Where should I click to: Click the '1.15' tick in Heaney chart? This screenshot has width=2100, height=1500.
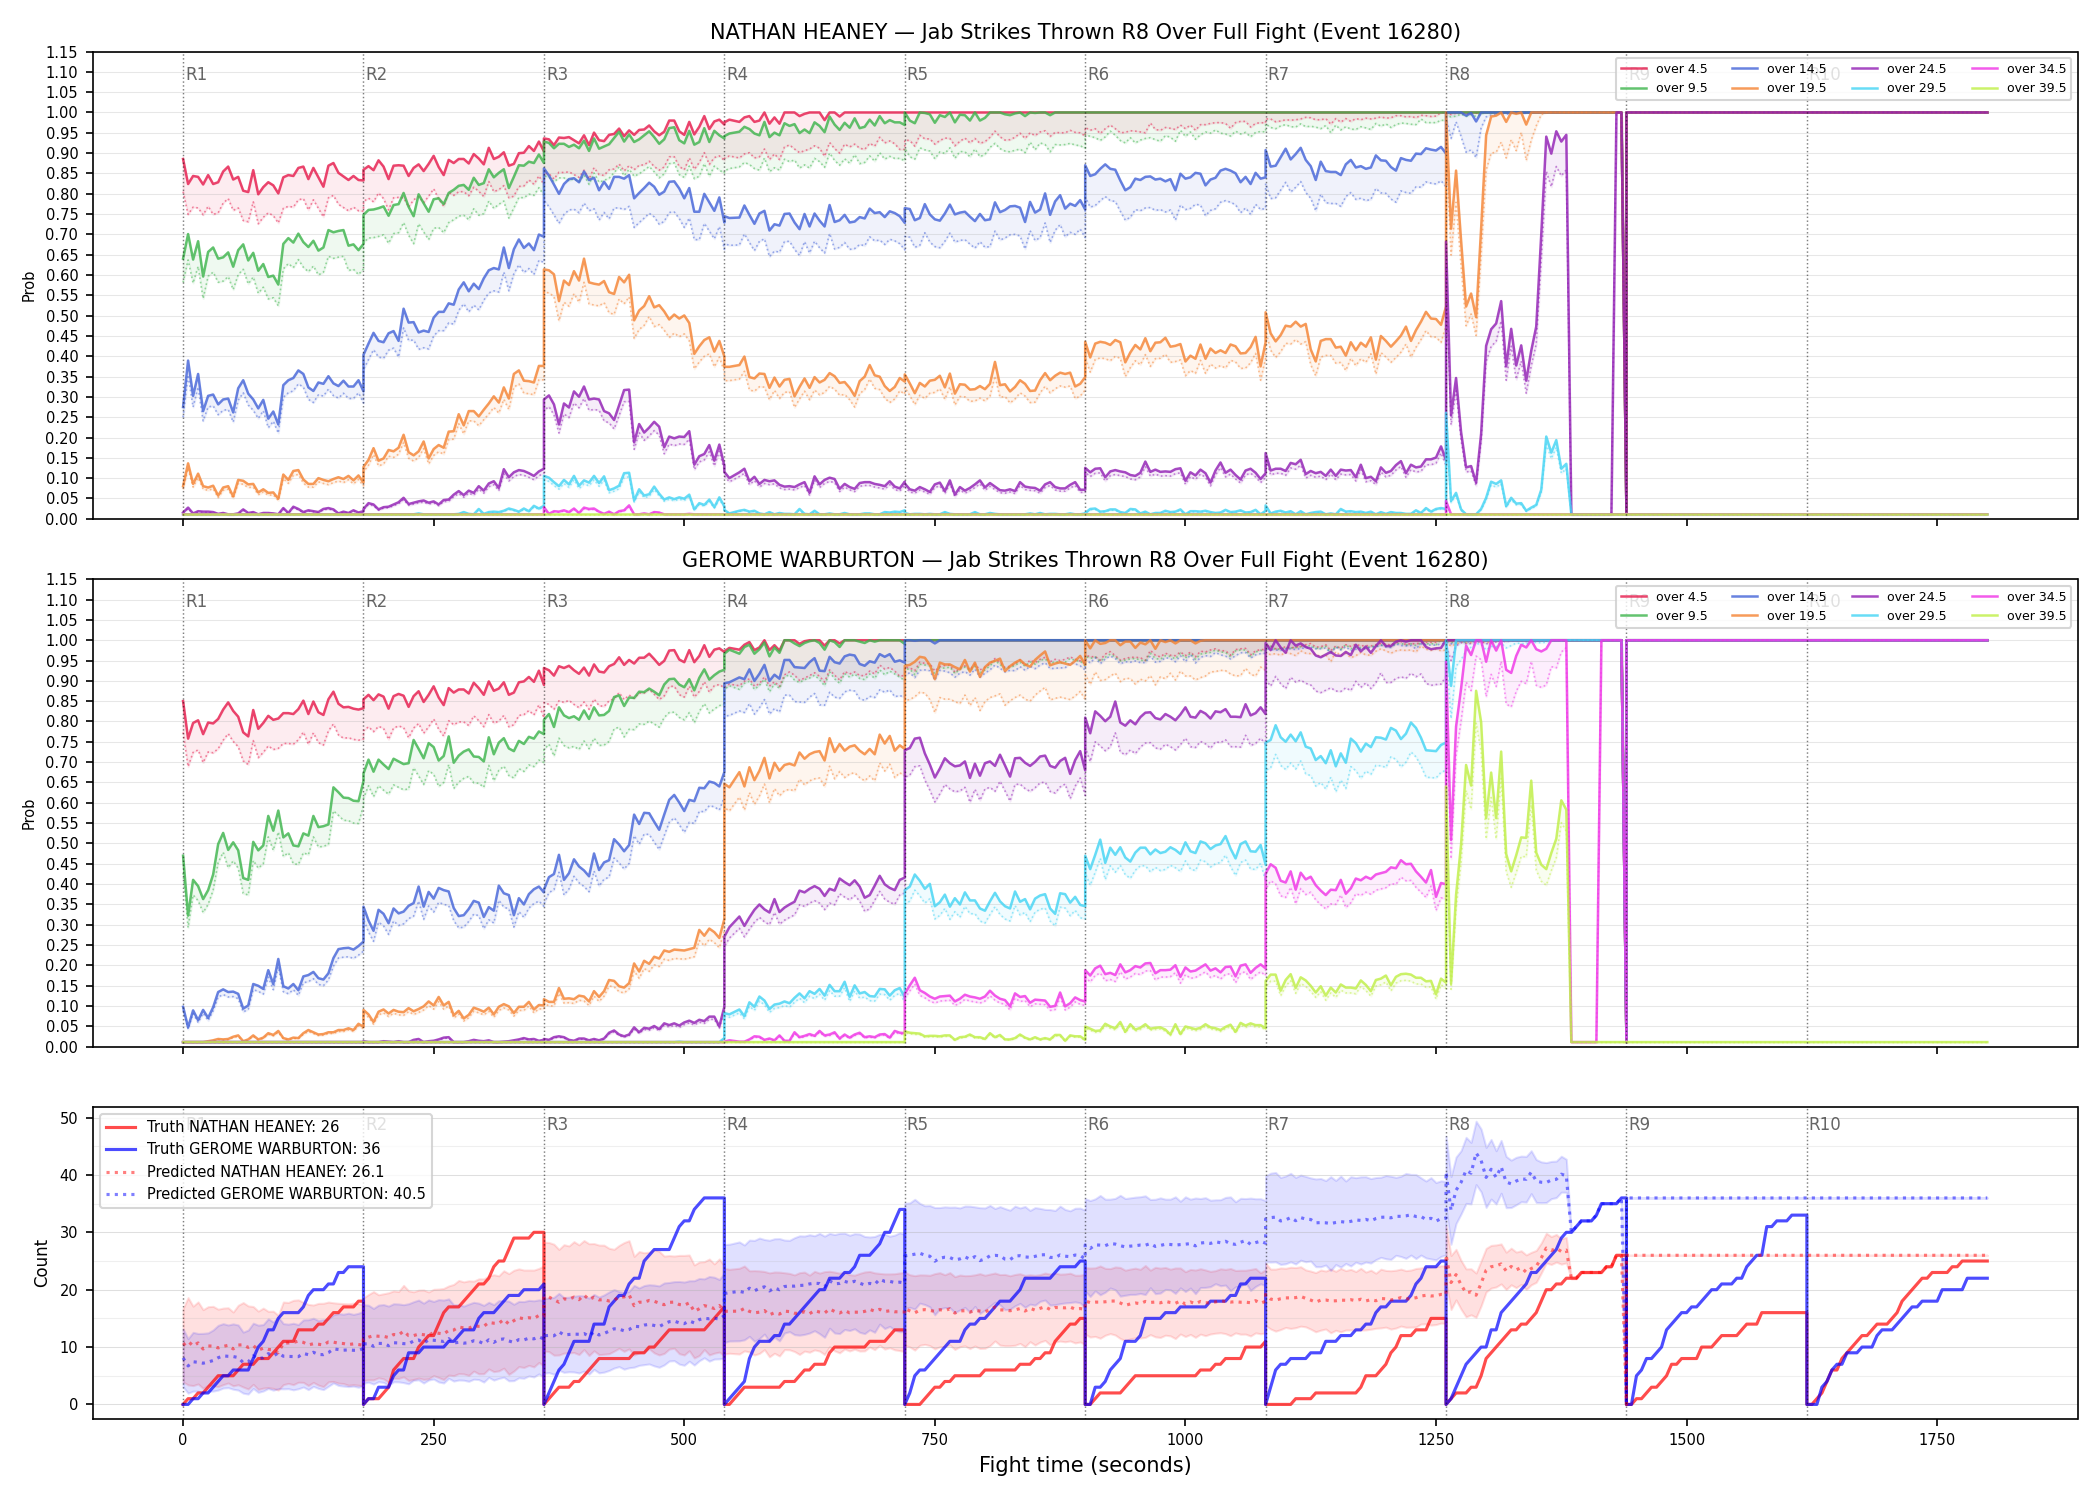point(61,52)
